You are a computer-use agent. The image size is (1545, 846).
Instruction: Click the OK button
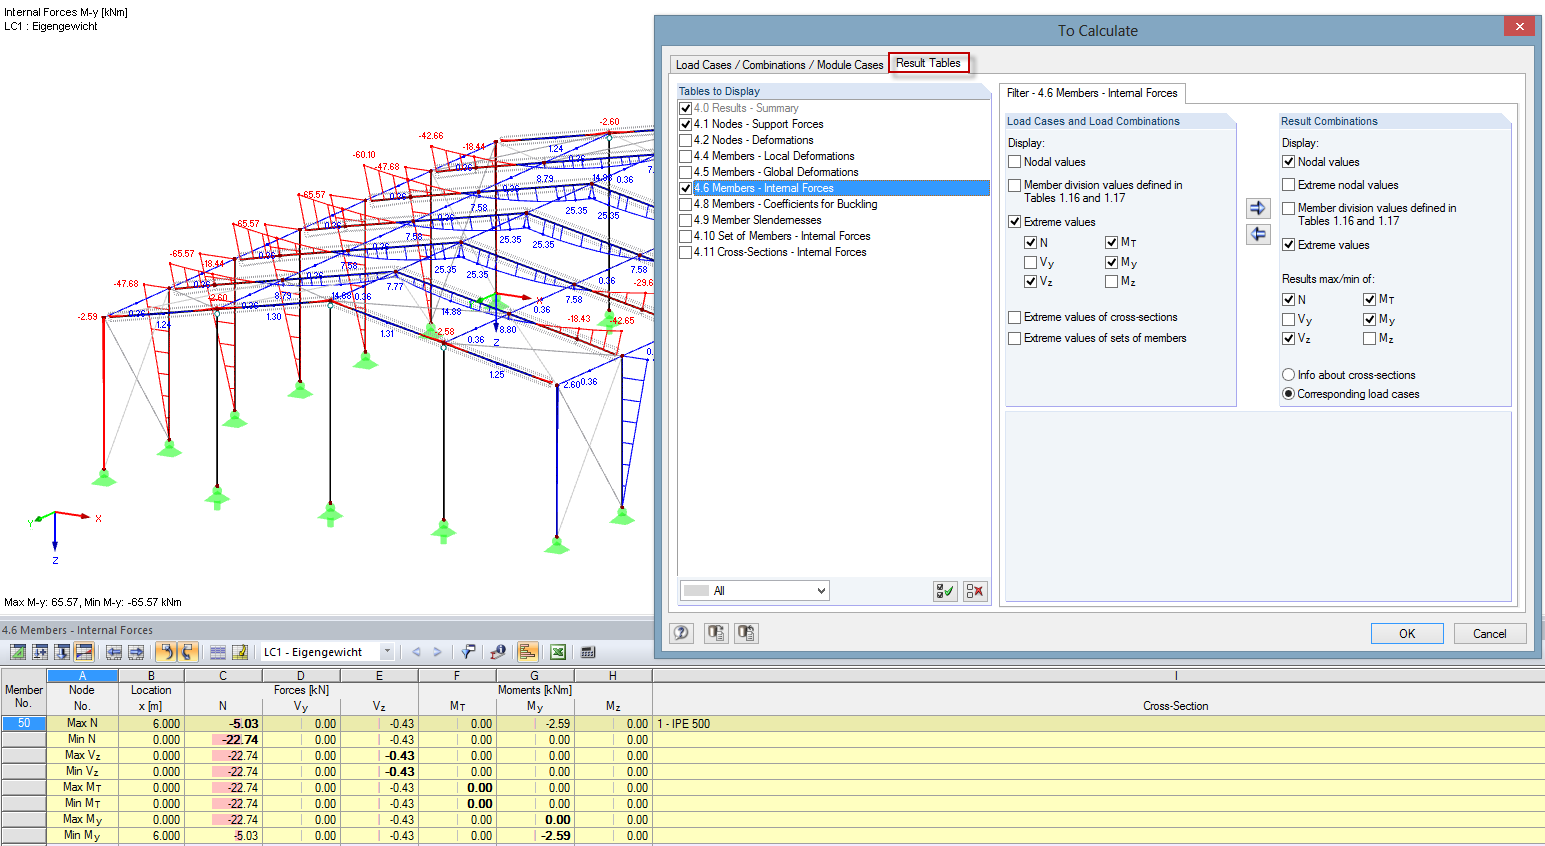(x=1407, y=634)
